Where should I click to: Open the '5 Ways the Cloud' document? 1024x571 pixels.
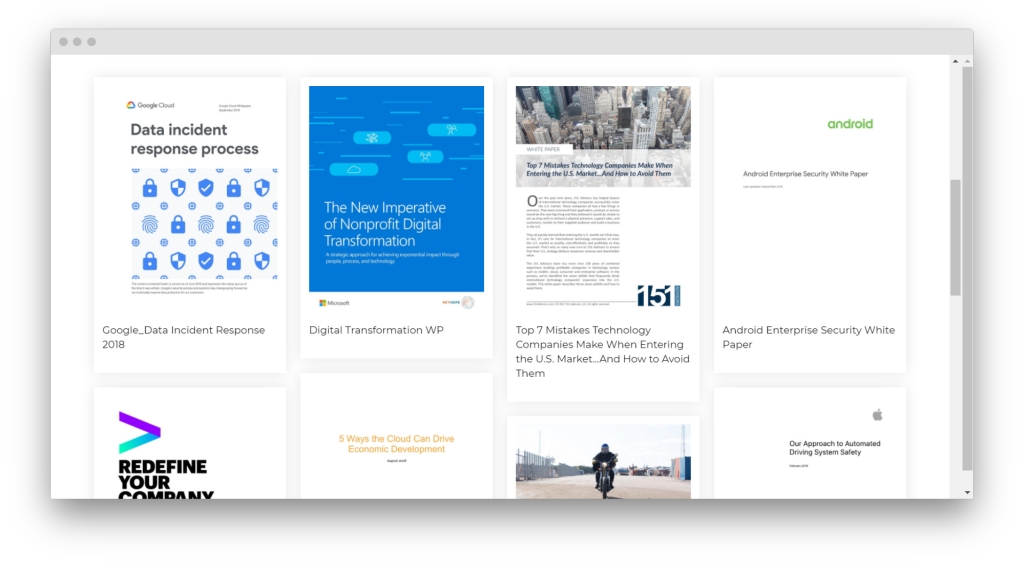point(396,445)
